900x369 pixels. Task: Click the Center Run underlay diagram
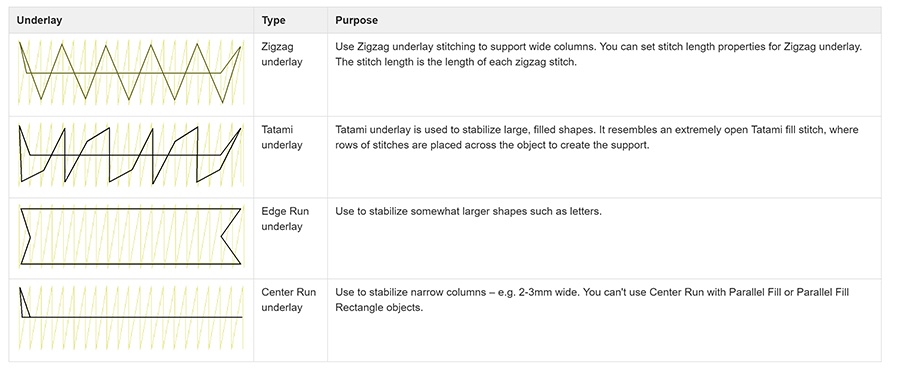point(130,317)
